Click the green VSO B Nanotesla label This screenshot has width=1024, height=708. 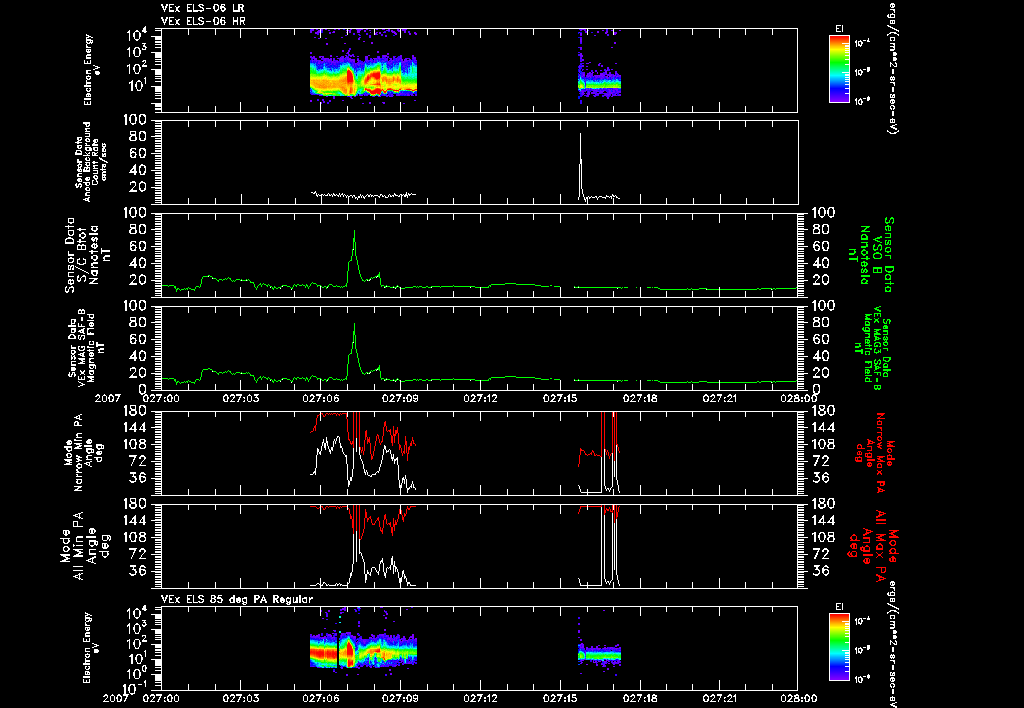[x=870, y=255]
